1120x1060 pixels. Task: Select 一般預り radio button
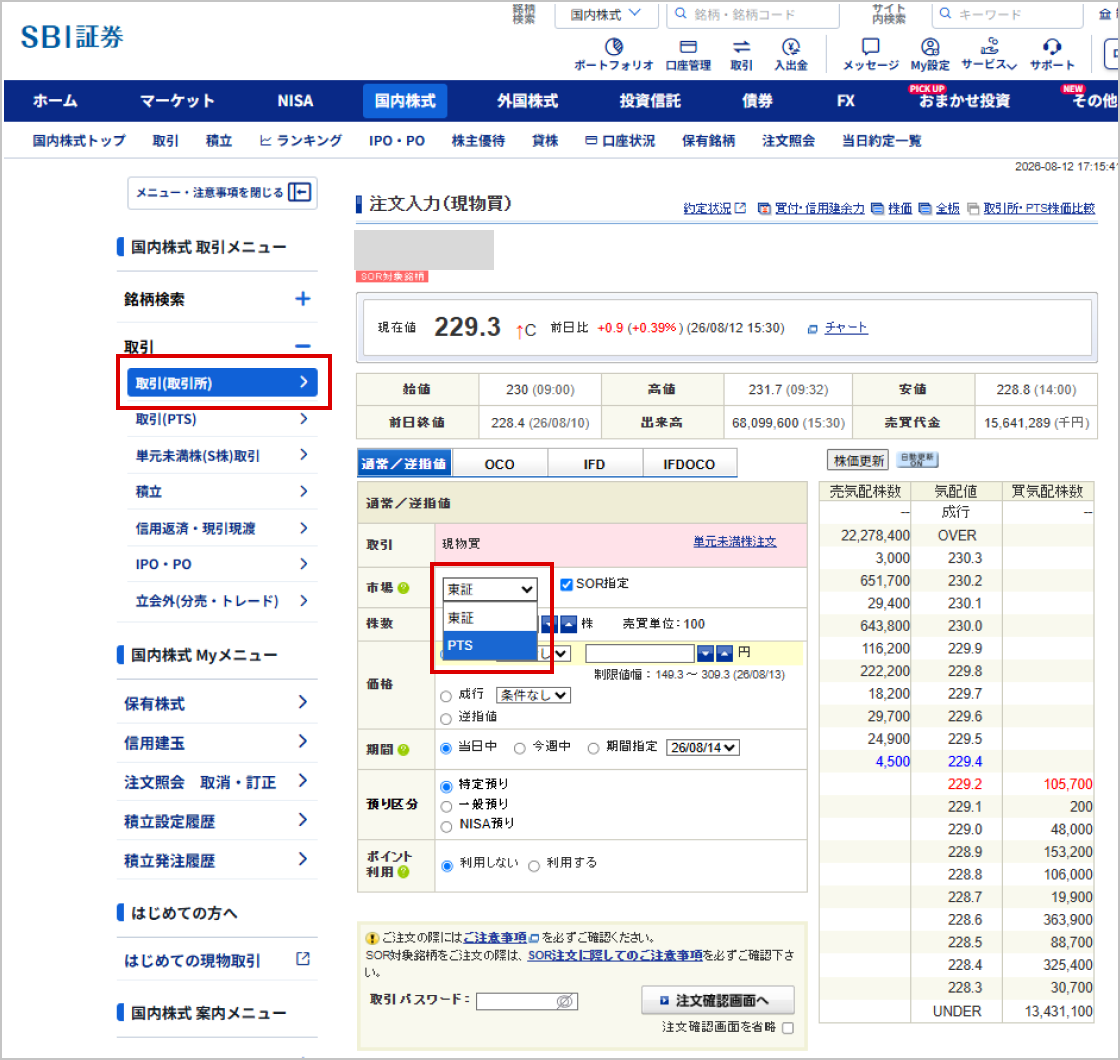pos(446,806)
